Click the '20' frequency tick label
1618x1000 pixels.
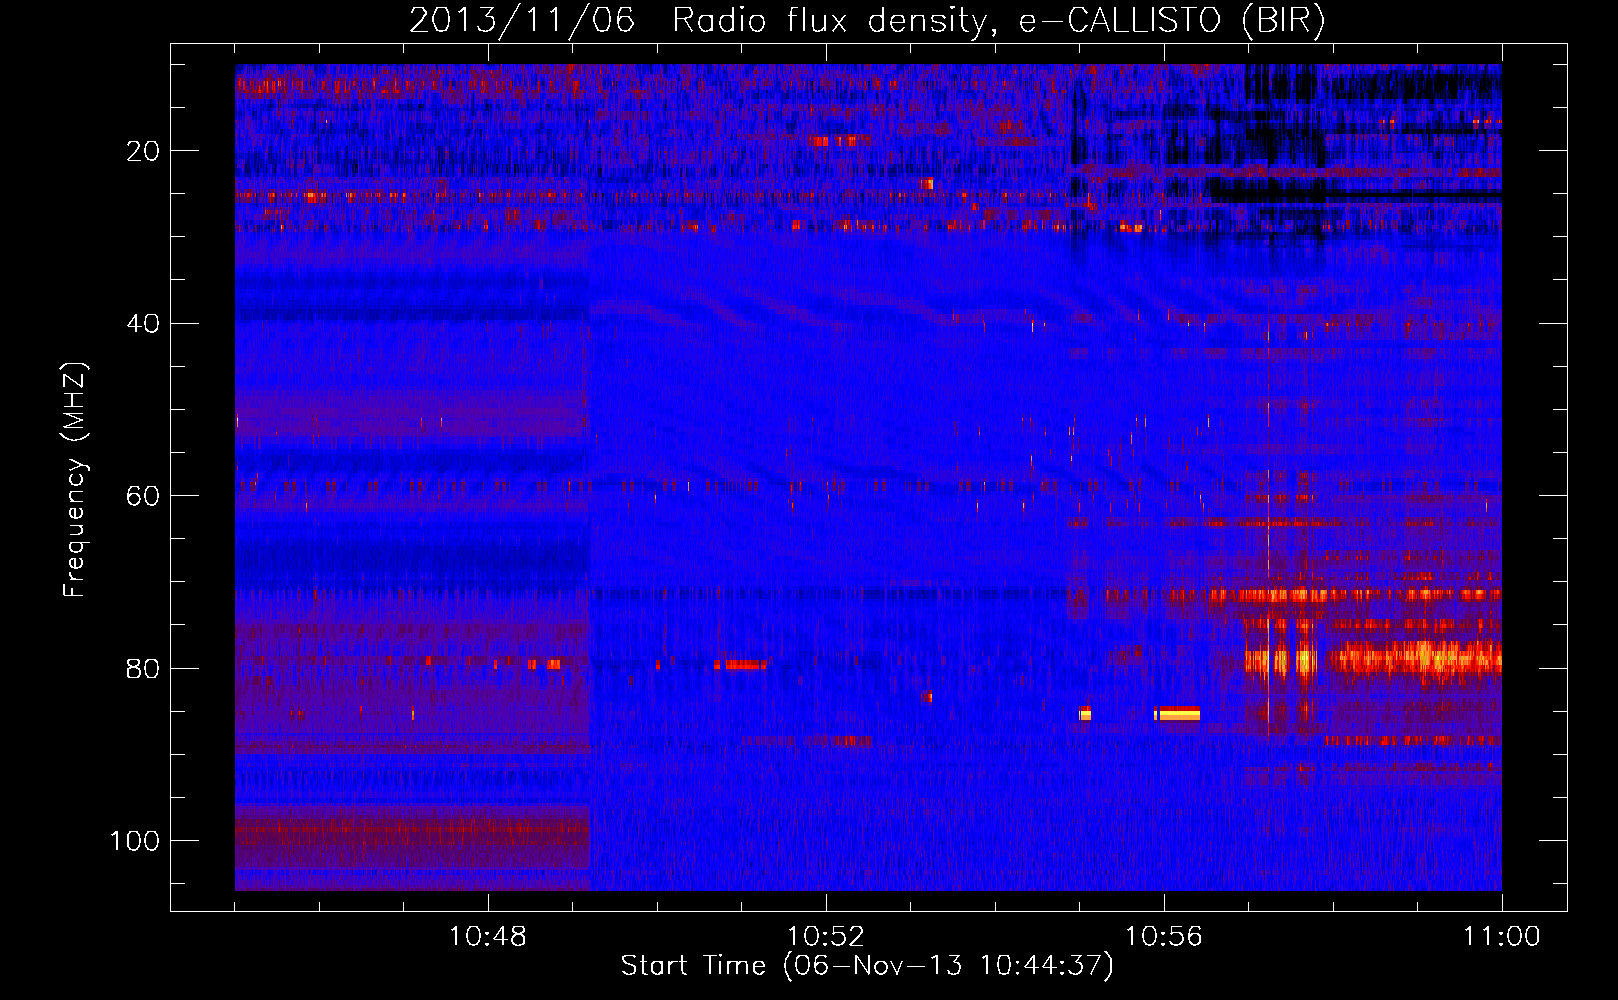[x=144, y=151]
